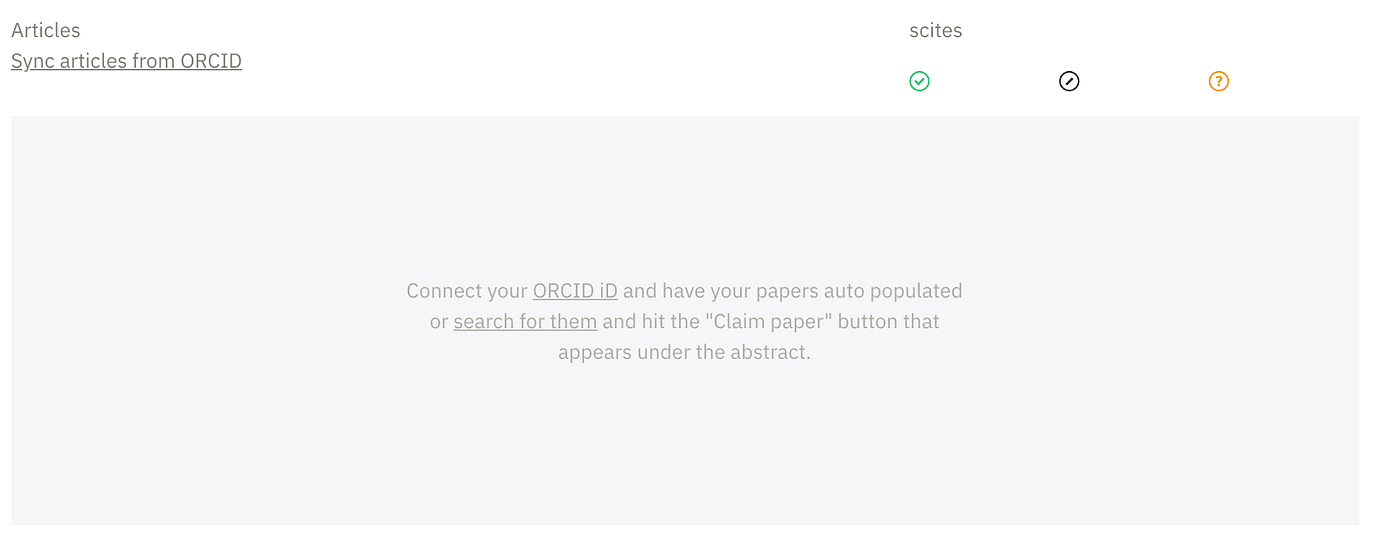Select the supporting scites column icon
The image size is (1400, 548).
[x=920, y=82]
